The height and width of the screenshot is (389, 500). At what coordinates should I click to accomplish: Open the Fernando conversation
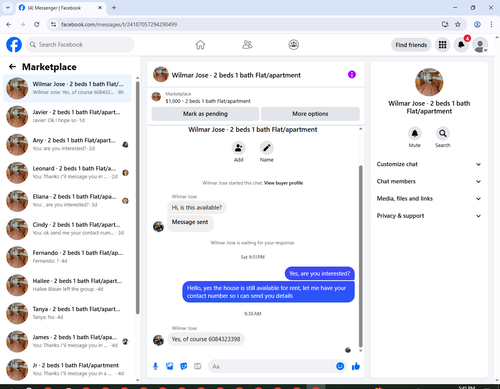pyautogui.click(x=68, y=257)
